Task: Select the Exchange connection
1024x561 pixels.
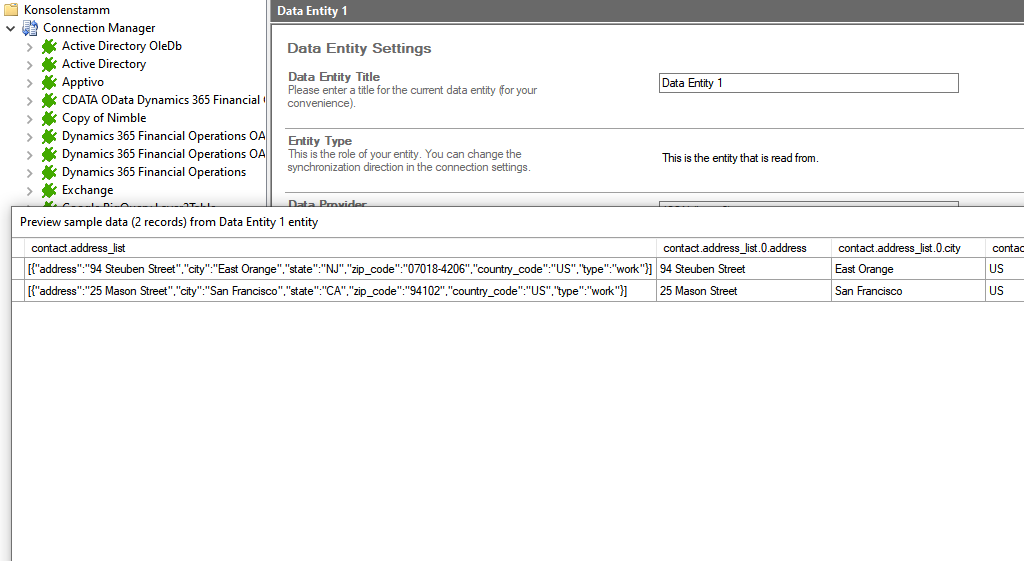Action: [x=88, y=189]
